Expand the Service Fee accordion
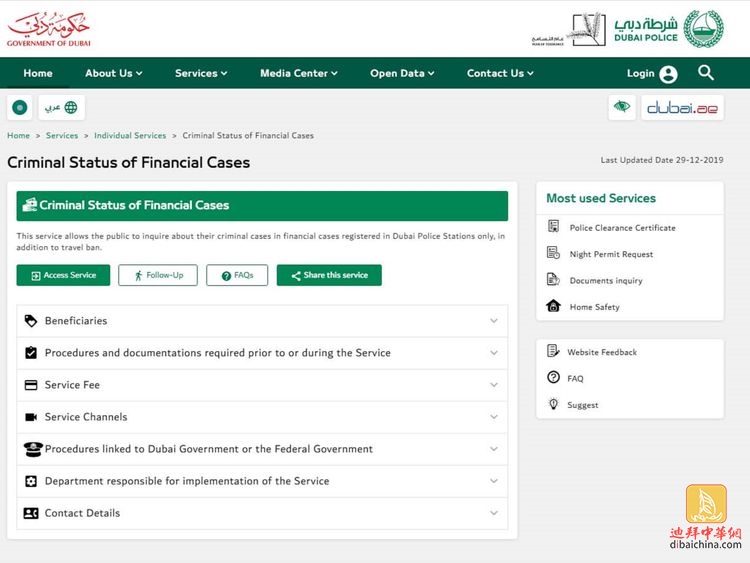750x563 pixels. pos(262,385)
